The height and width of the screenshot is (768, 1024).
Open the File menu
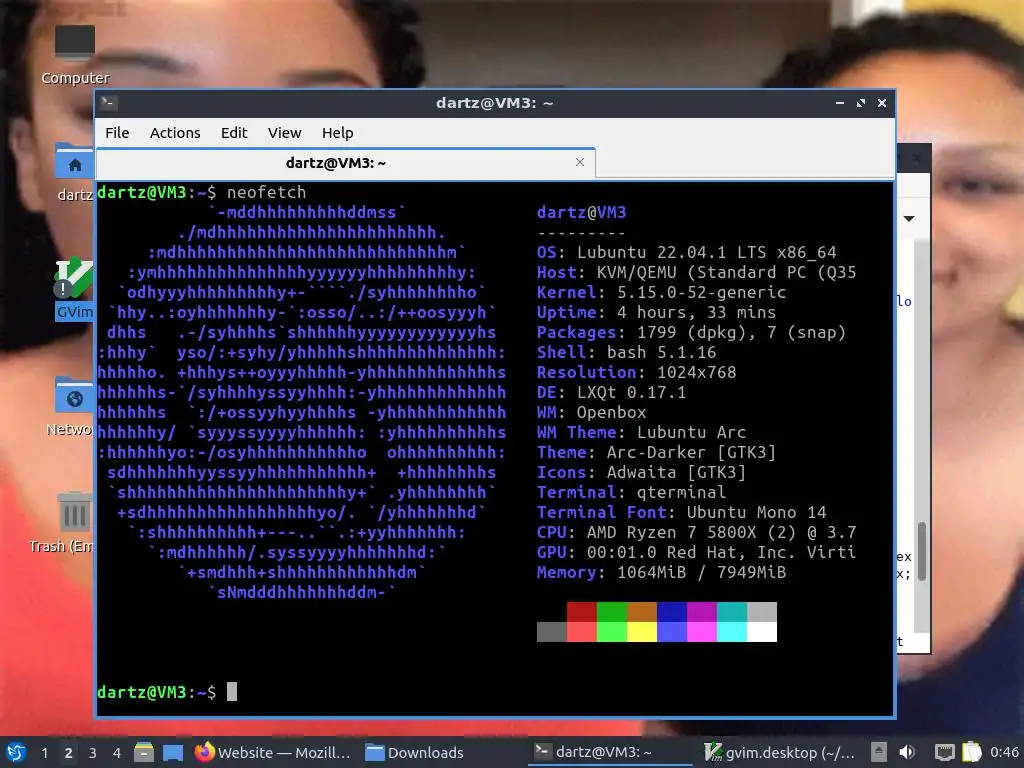tap(117, 133)
